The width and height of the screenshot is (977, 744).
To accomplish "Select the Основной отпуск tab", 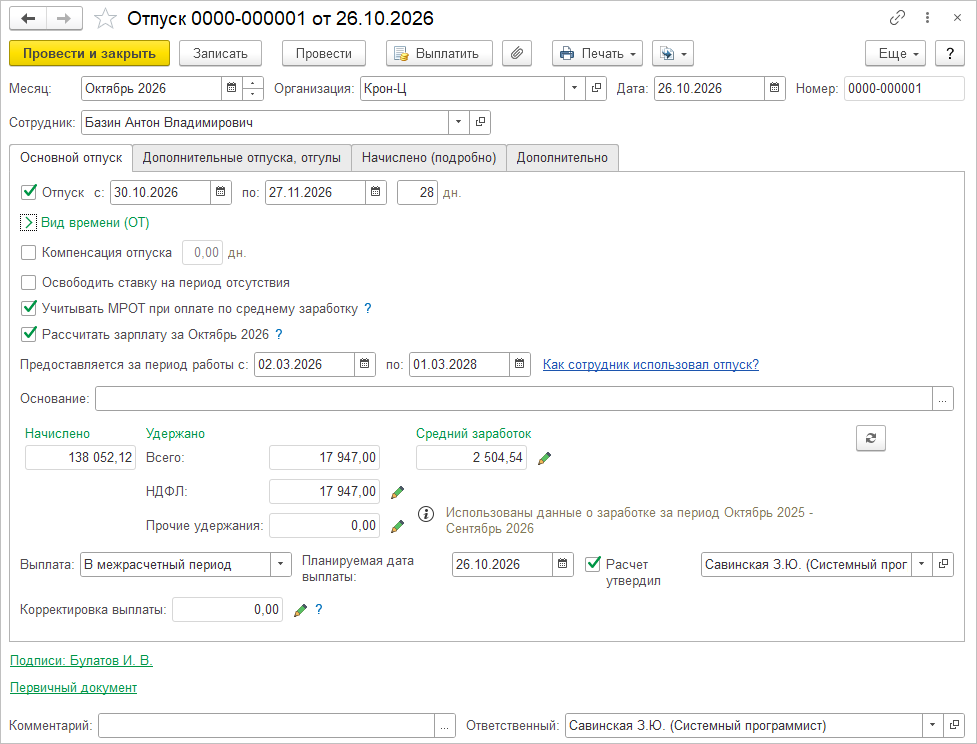I will [x=71, y=158].
